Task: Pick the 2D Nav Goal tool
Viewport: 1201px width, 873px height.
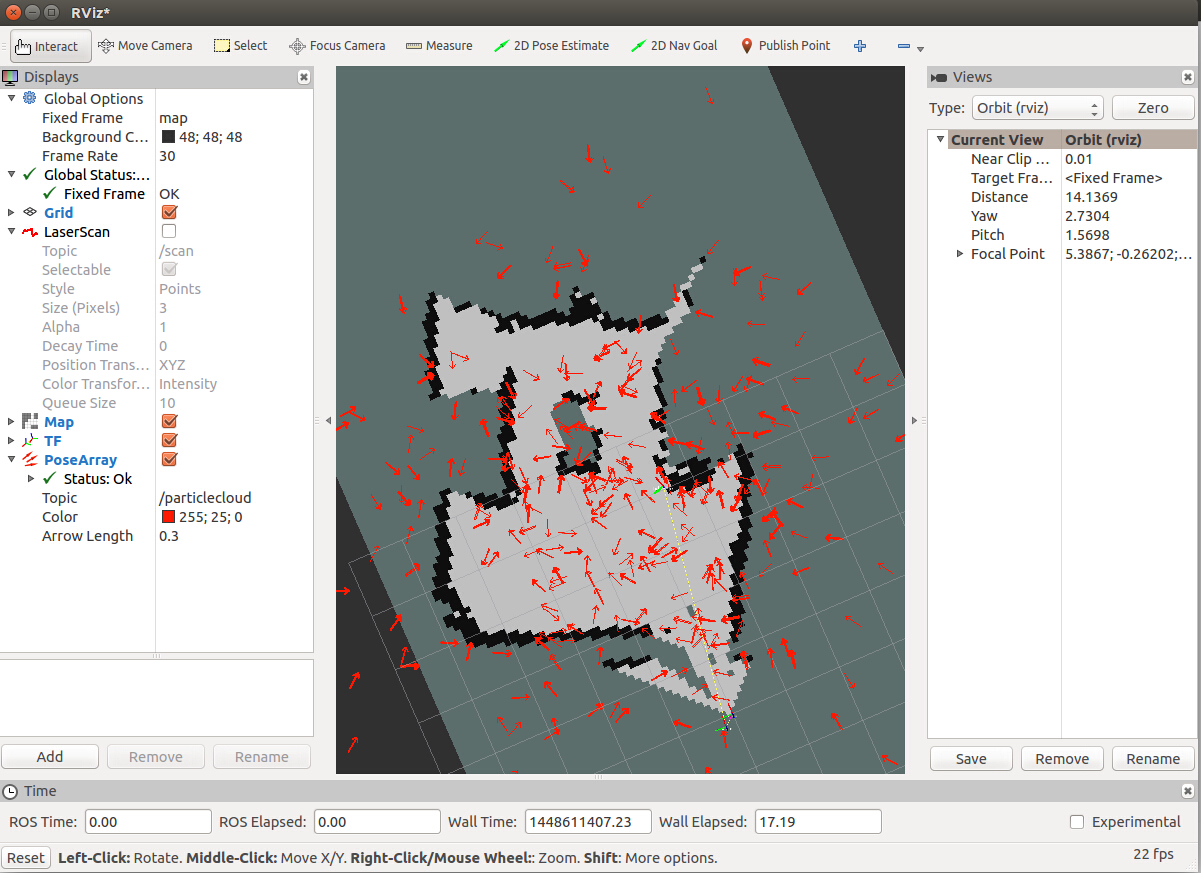Action: click(x=675, y=46)
